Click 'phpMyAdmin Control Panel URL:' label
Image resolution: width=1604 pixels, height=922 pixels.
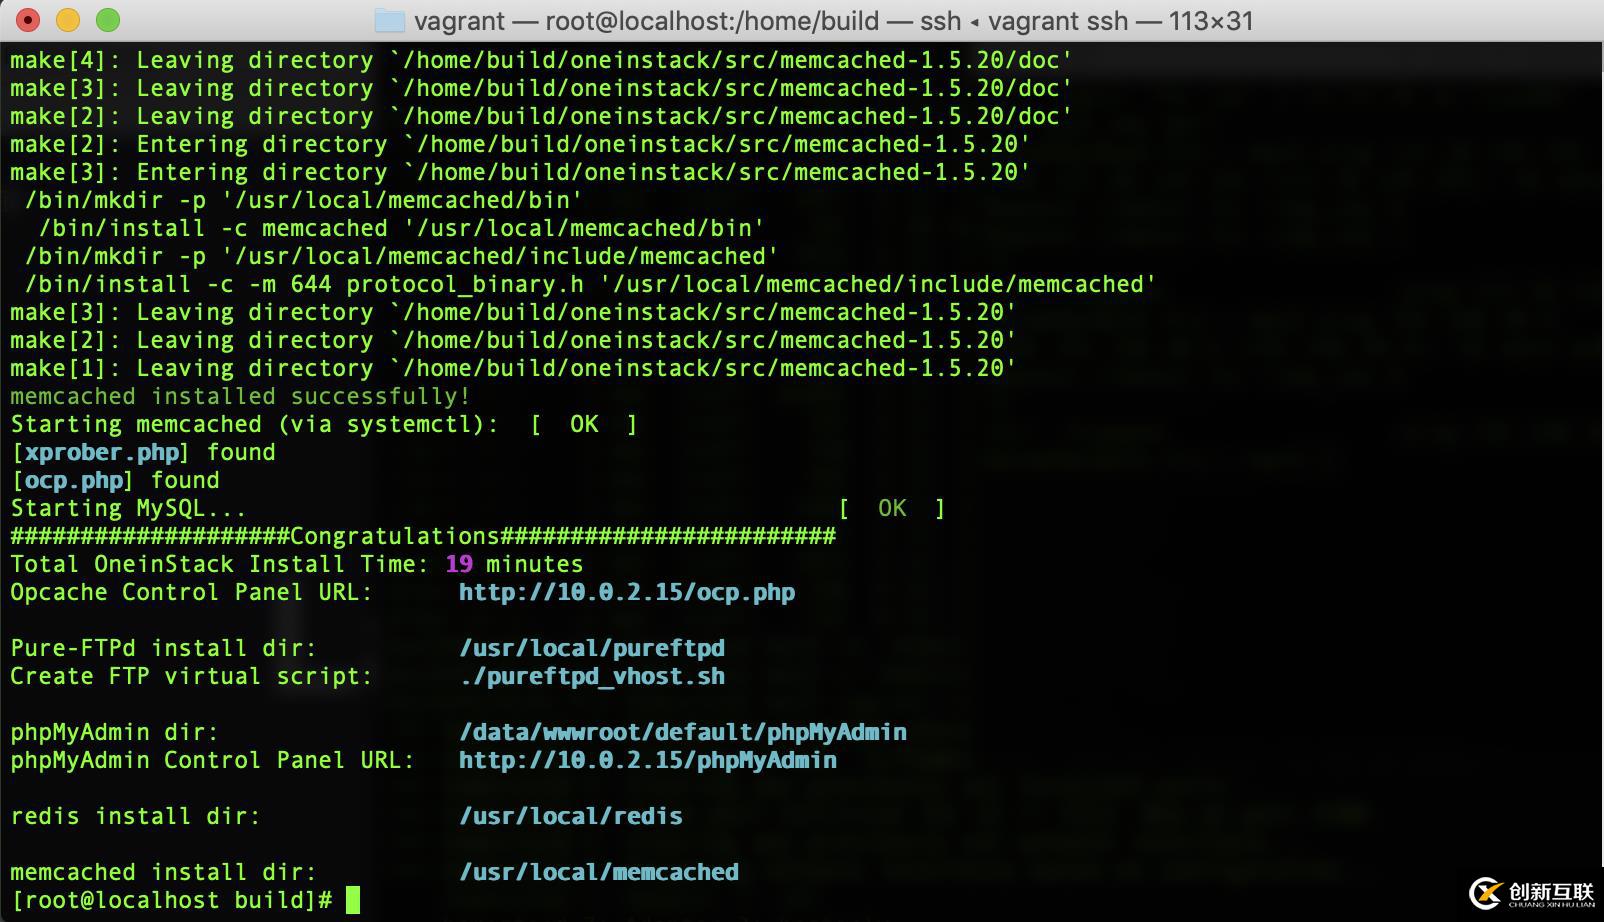coord(212,760)
